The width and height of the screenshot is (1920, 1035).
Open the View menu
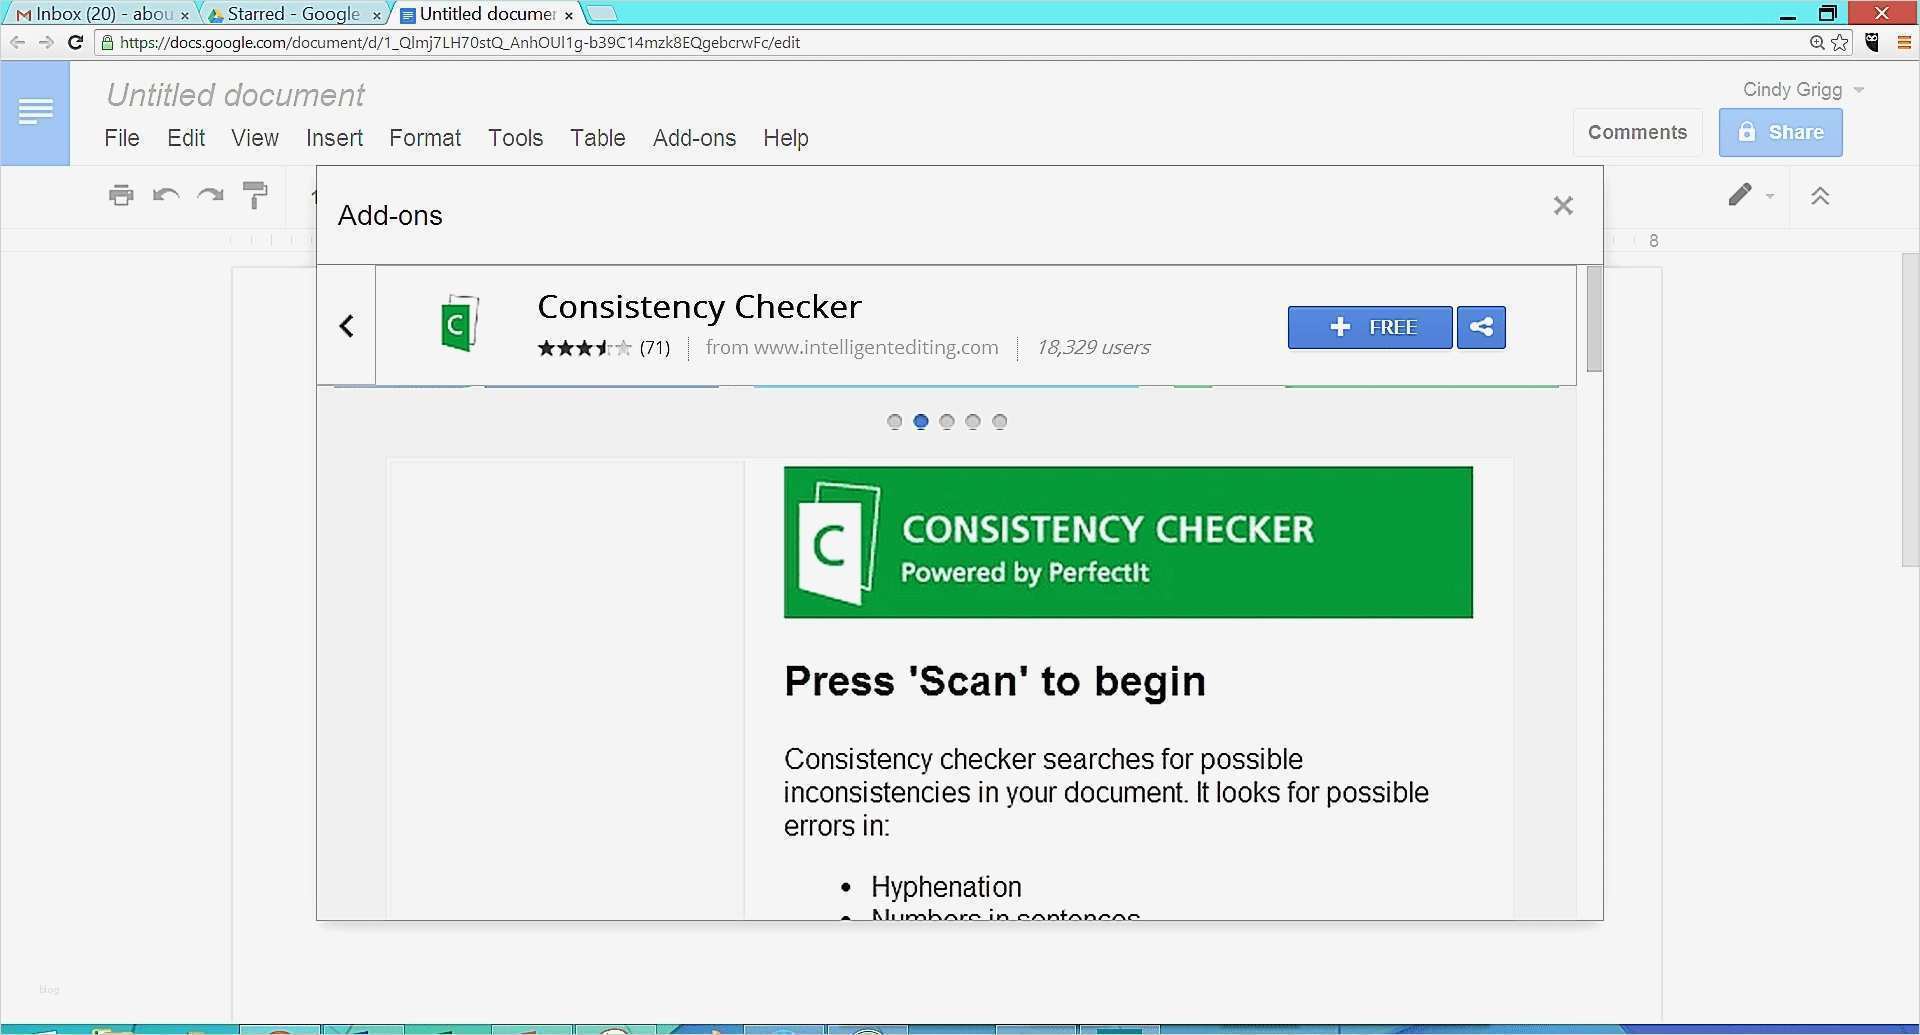(x=255, y=138)
